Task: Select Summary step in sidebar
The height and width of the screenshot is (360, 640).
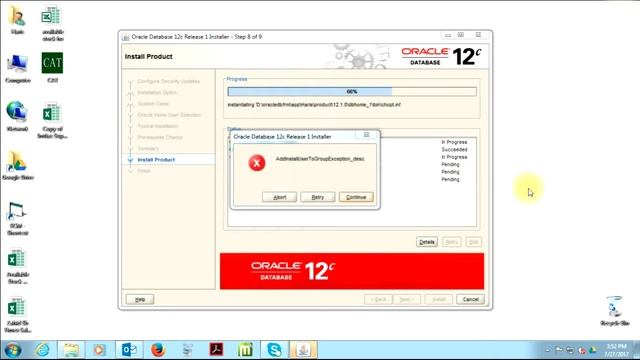Action: click(x=148, y=149)
